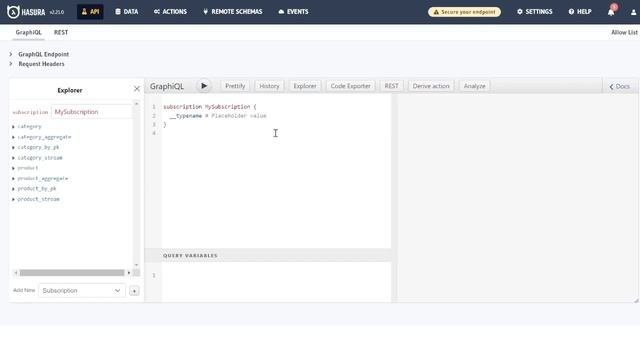This screenshot has height=360, width=640.
Task: Click the GraphiQL title text
Action: point(167,86)
